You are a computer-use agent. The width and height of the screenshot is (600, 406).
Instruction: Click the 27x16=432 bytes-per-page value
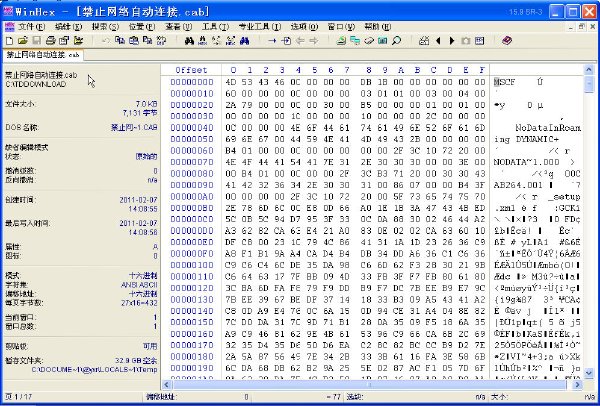tap(139, 303)
